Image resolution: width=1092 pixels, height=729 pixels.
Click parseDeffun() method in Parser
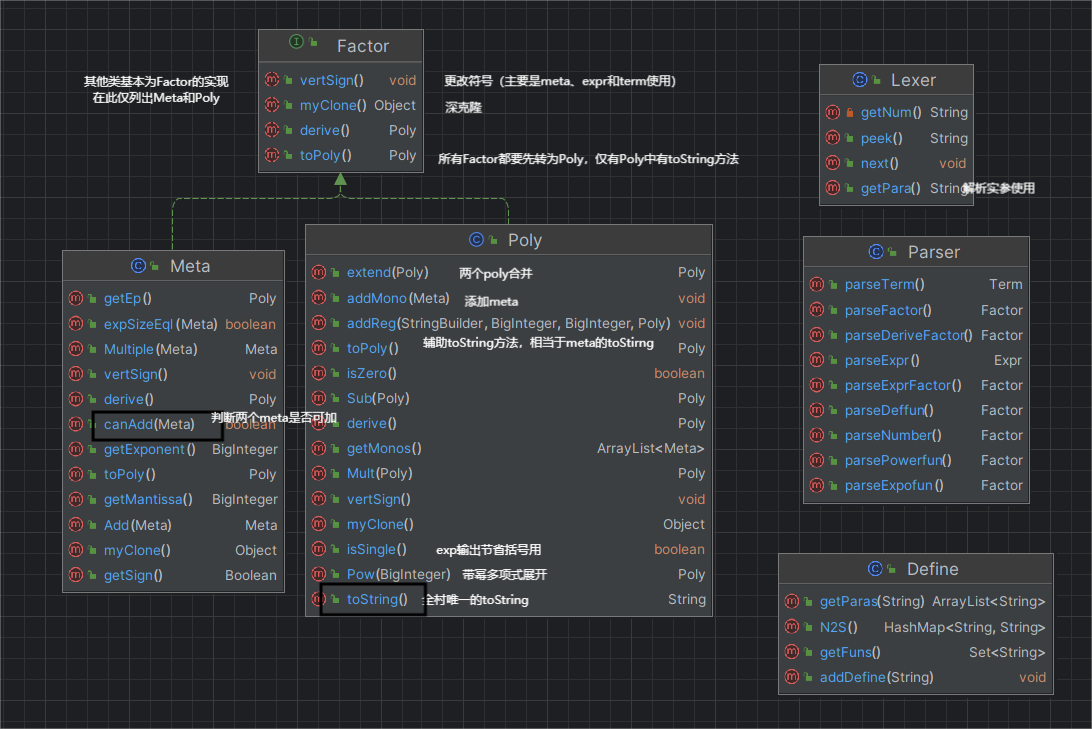[x=889, y=410]
